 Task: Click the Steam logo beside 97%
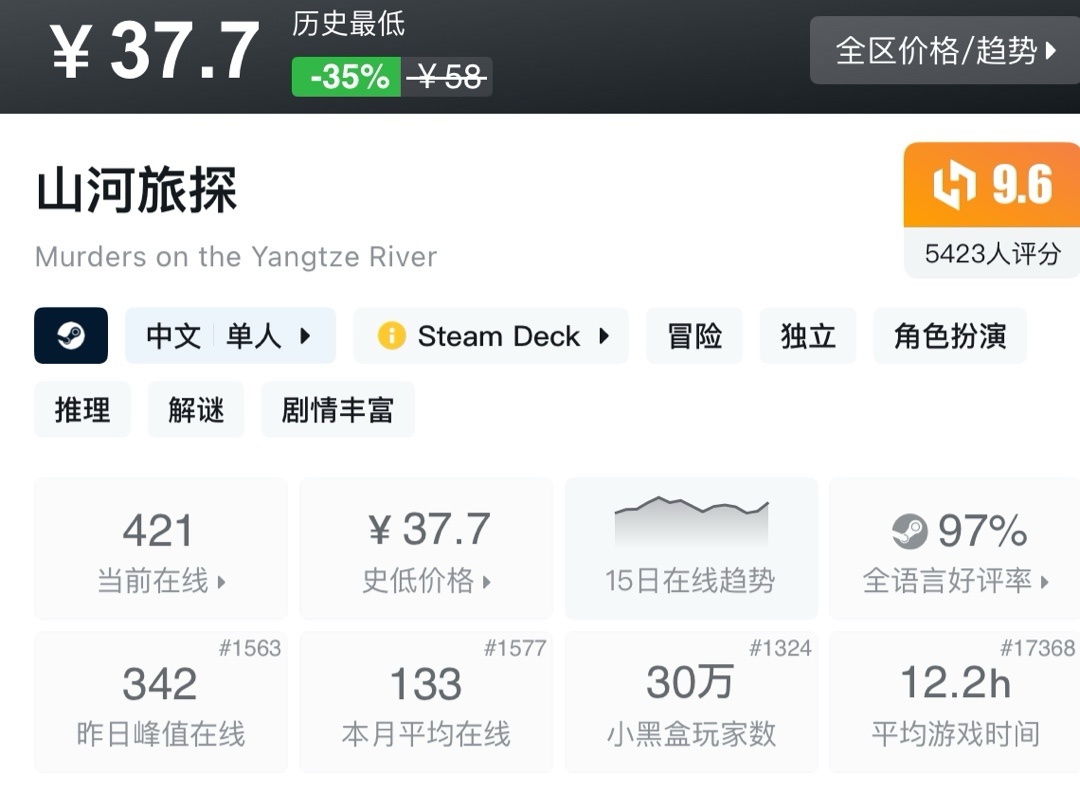point(910,531)
